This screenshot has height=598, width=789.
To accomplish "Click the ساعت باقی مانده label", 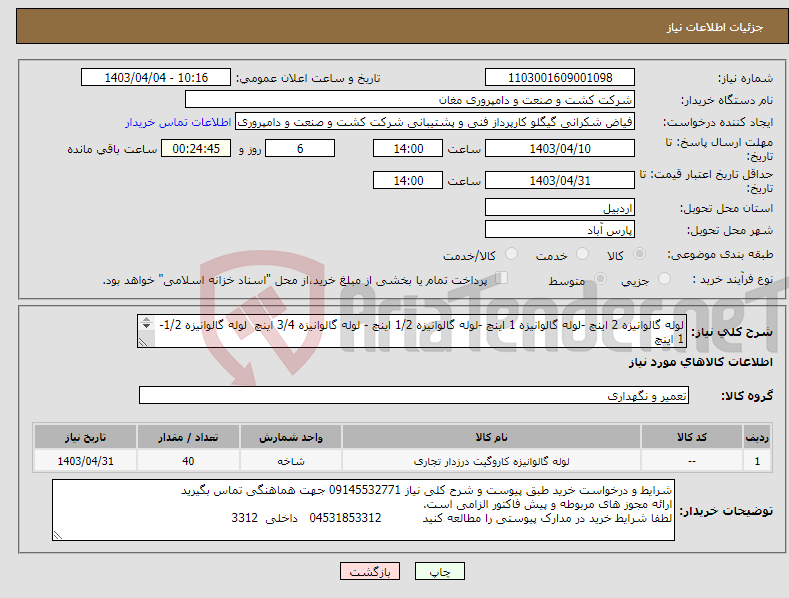I will tap(112, 149).
